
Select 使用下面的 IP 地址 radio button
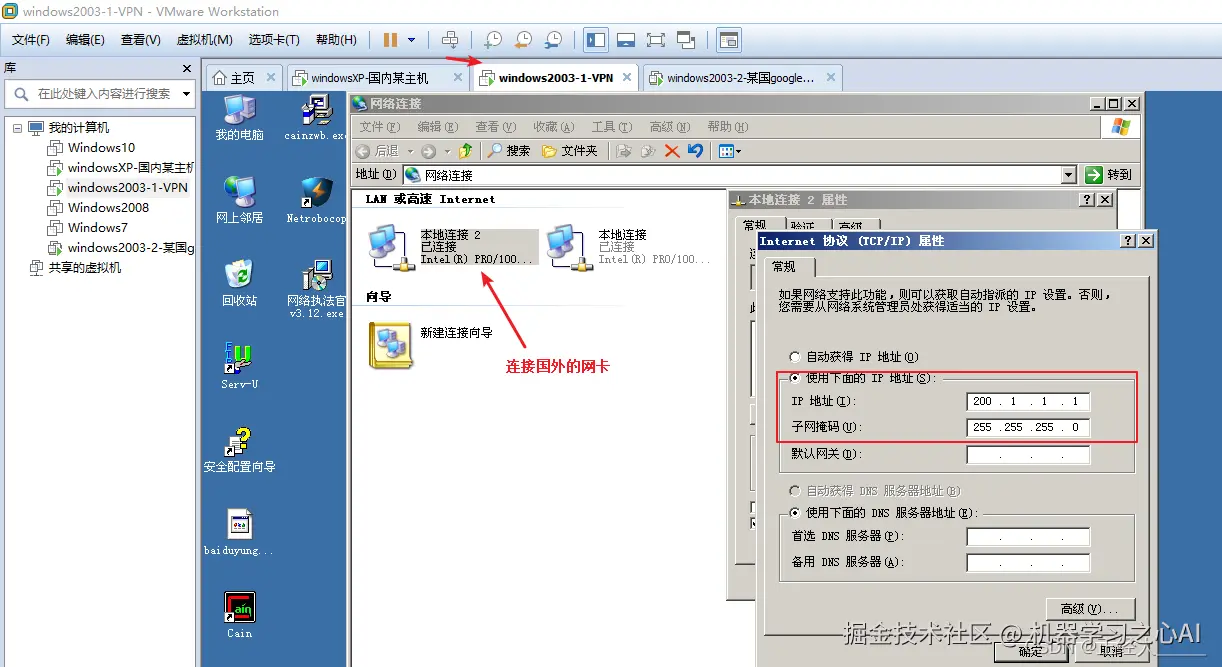tap(795, 378)
